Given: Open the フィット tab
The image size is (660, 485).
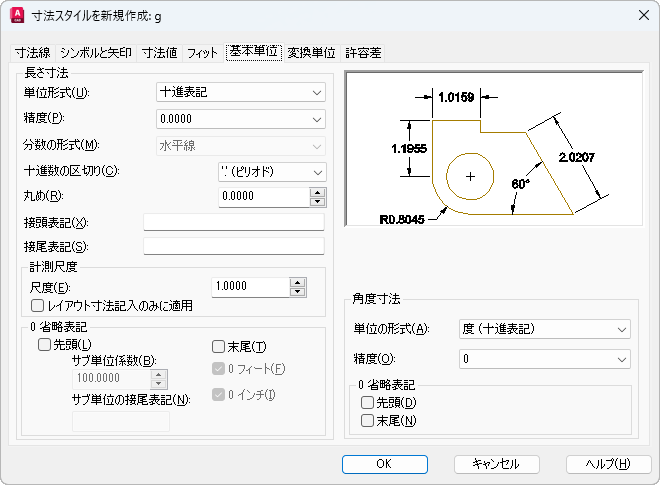Looking at the screenshot, I should (202, 53).
